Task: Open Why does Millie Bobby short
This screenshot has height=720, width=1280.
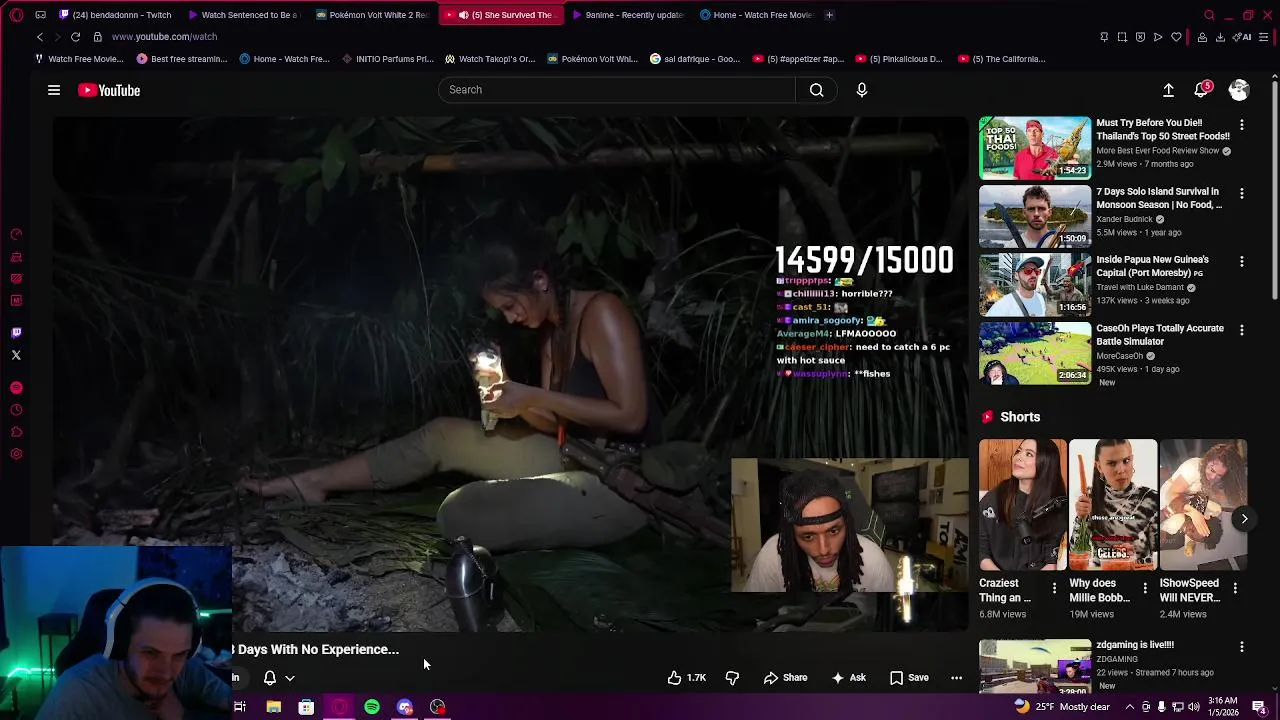Action: pyautogui.click(x=1113, y=504)
